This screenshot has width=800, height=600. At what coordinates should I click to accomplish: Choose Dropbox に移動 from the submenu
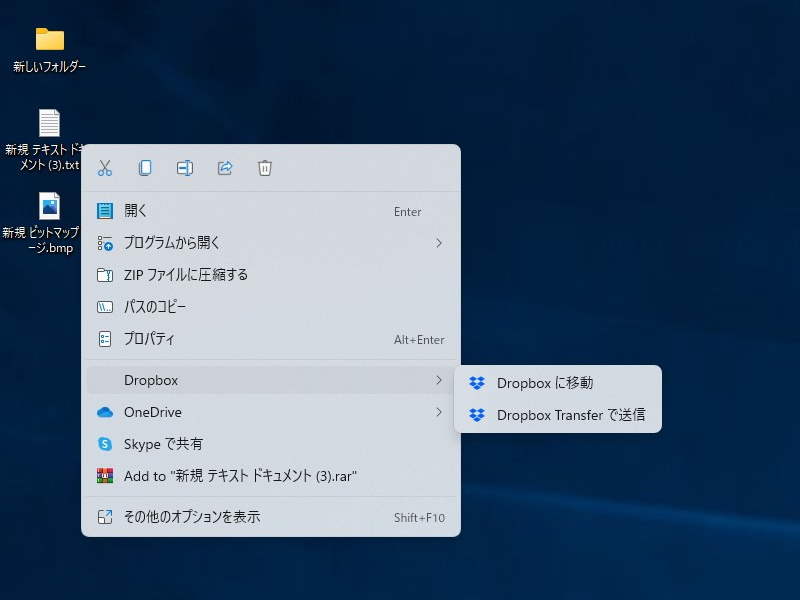546,382
